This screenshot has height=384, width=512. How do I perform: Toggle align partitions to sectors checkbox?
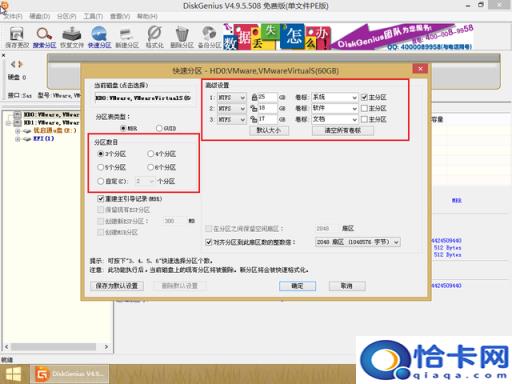(209, 242)
